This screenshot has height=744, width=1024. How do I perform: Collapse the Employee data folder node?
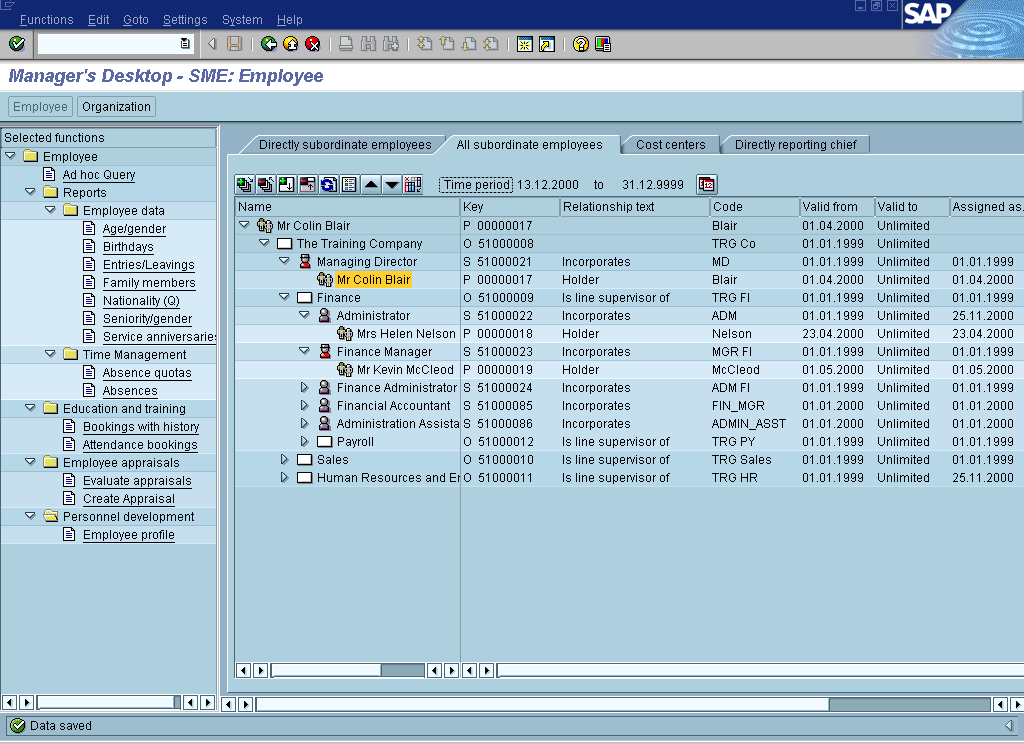point(50,210)
